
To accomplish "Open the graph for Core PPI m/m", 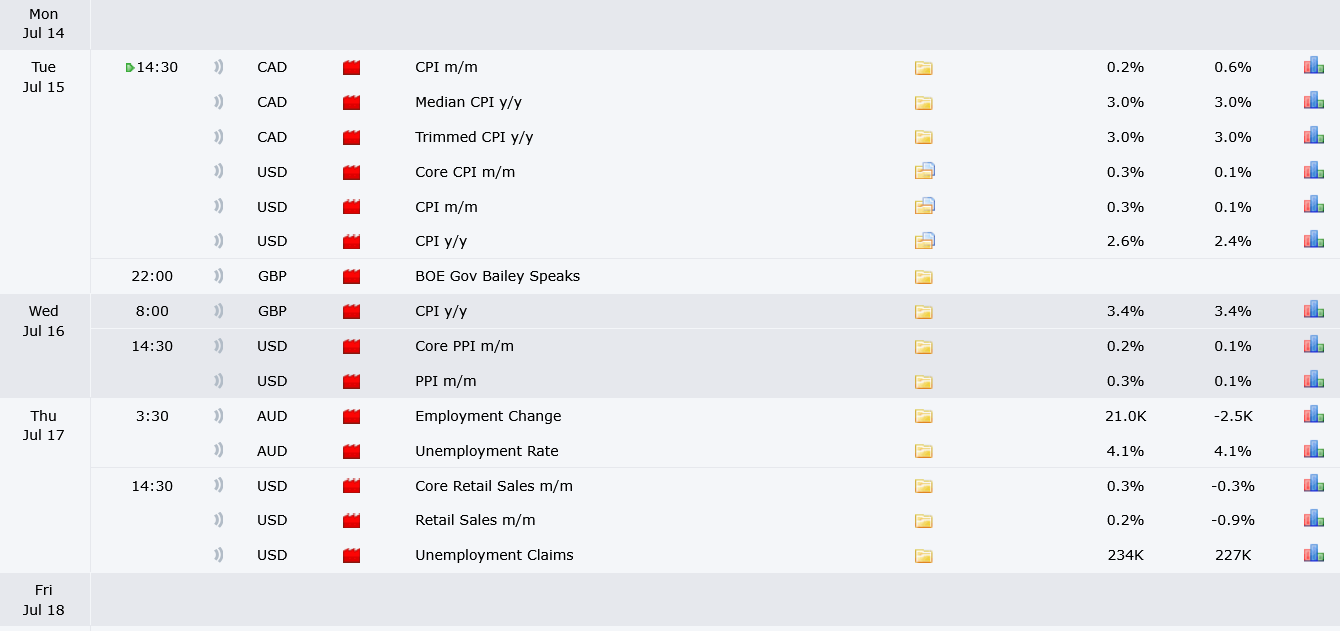I will pos(1313,345).
